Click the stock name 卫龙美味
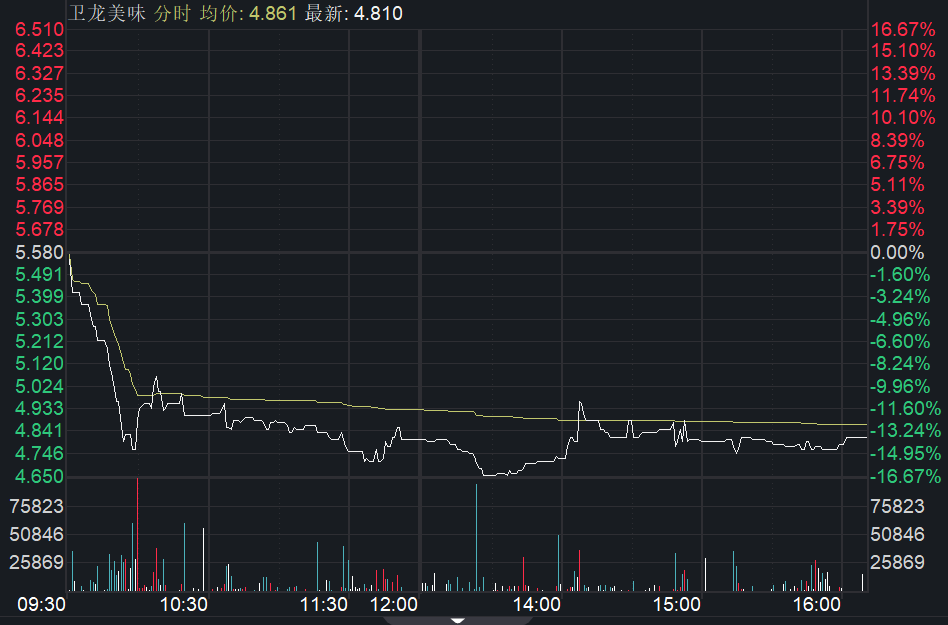The width and height of the screenshot is (948, 625). pyautogui.click(x=104, y=13)
